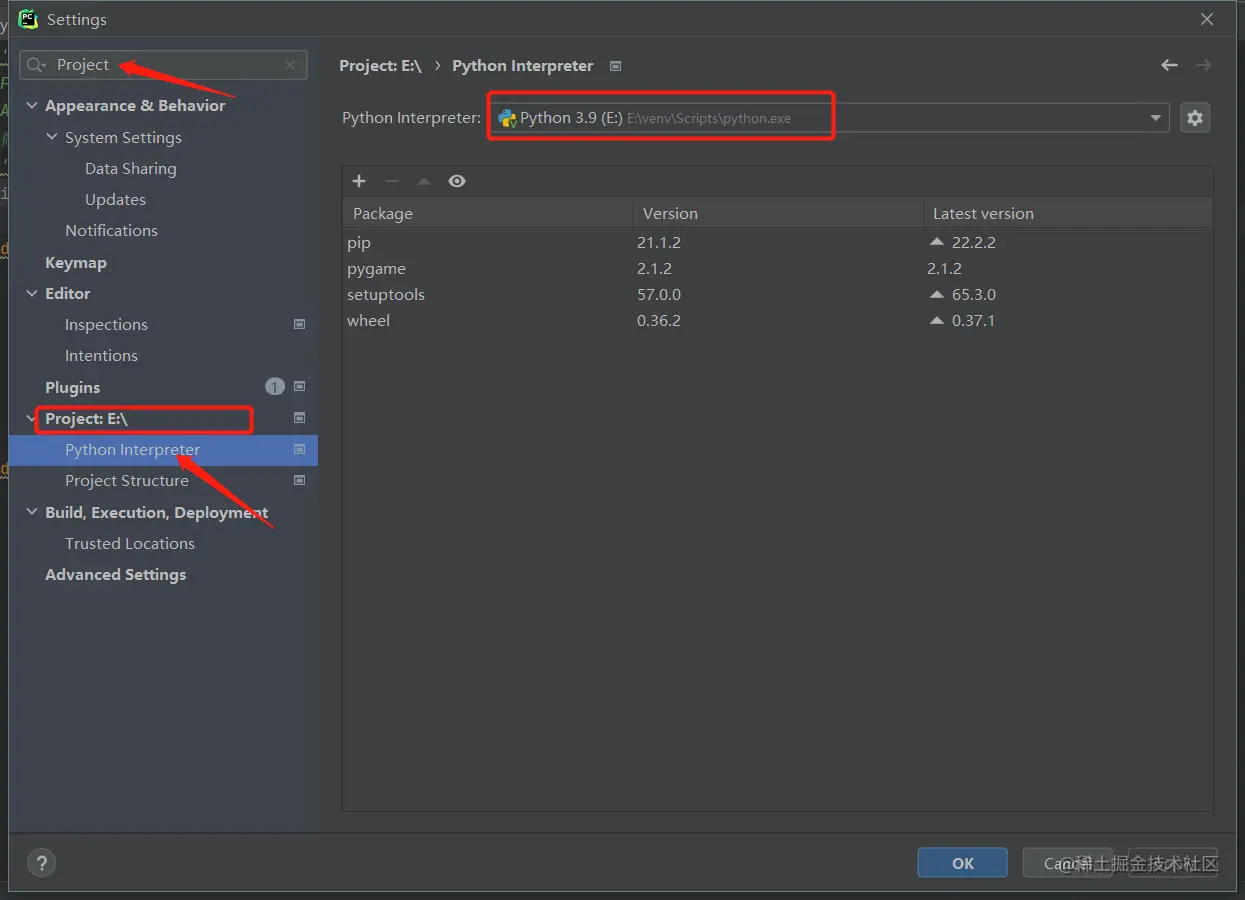Click Project: E:\ breadcrumb link
This screenshot has height=900, width=1245.
tap(380, 65)
